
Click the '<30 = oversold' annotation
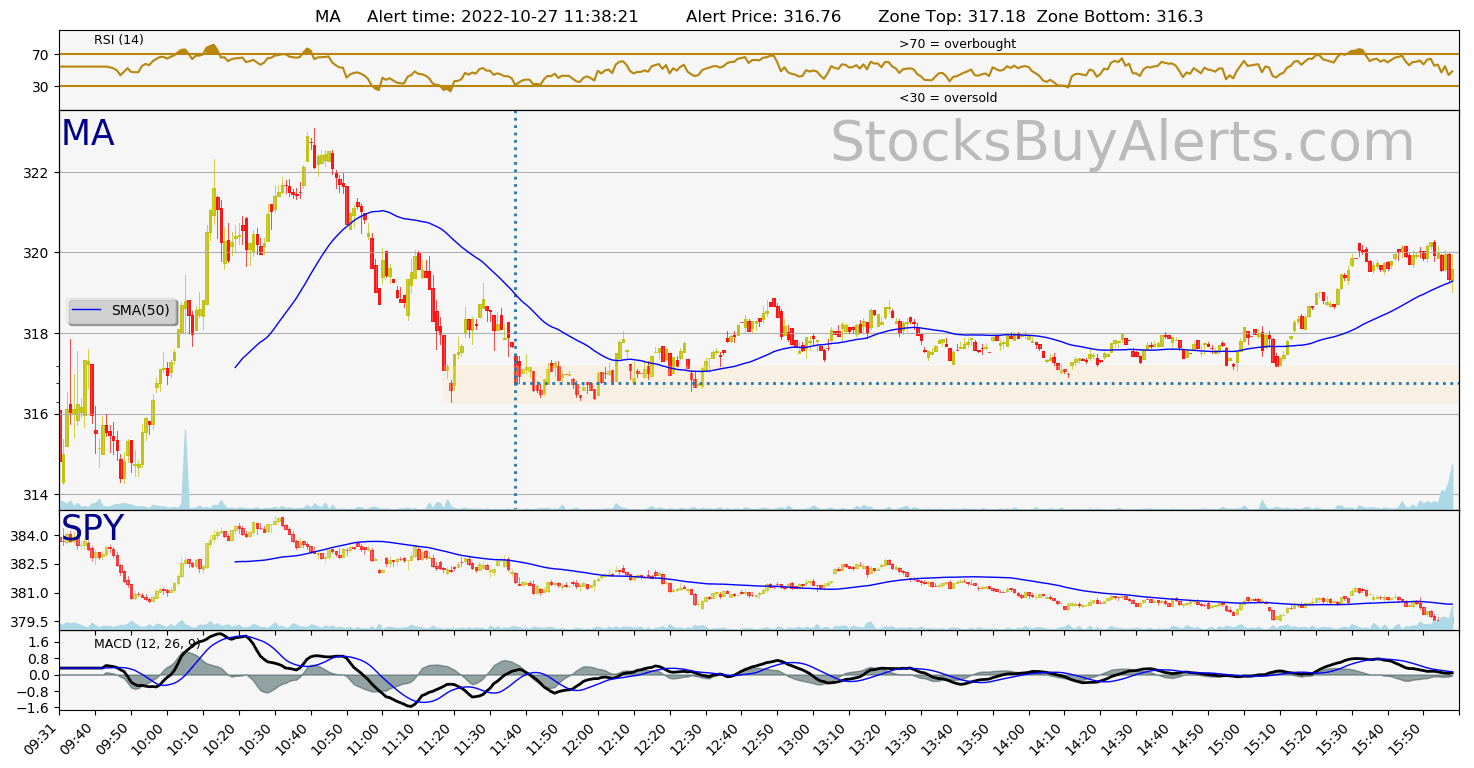[948, 98]
